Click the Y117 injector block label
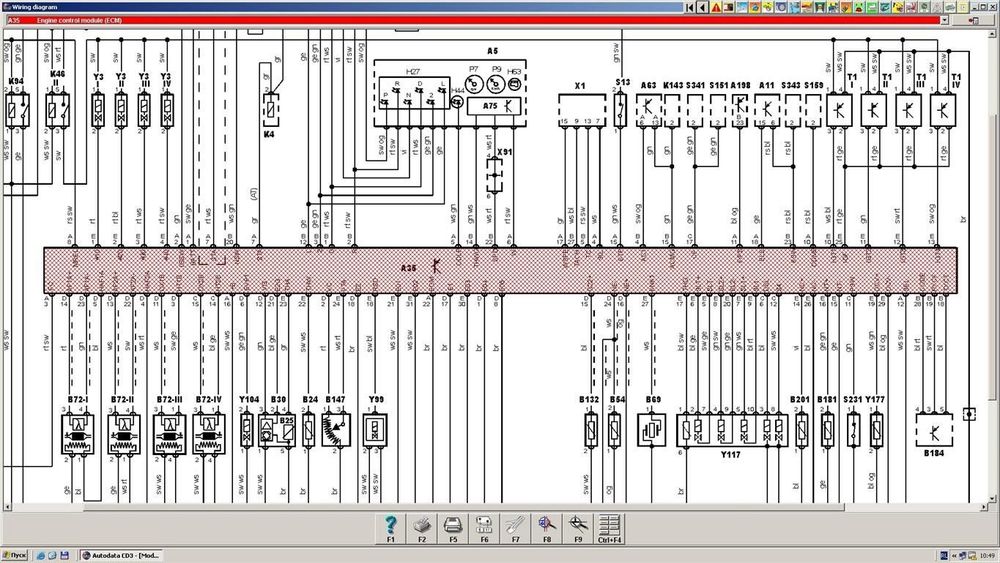Image resolution: width=1000 pixels, height=563 pixels. coord(730,455)
